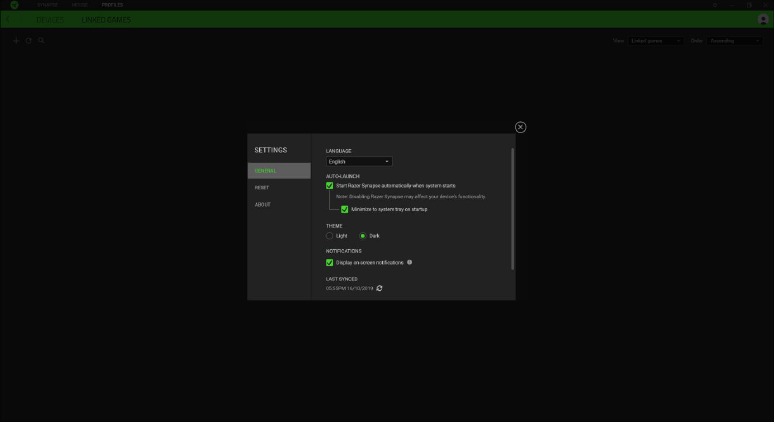
Task: Click the settings gear icon in title bar
Action: pyautogui.click(x=715, y=5)
